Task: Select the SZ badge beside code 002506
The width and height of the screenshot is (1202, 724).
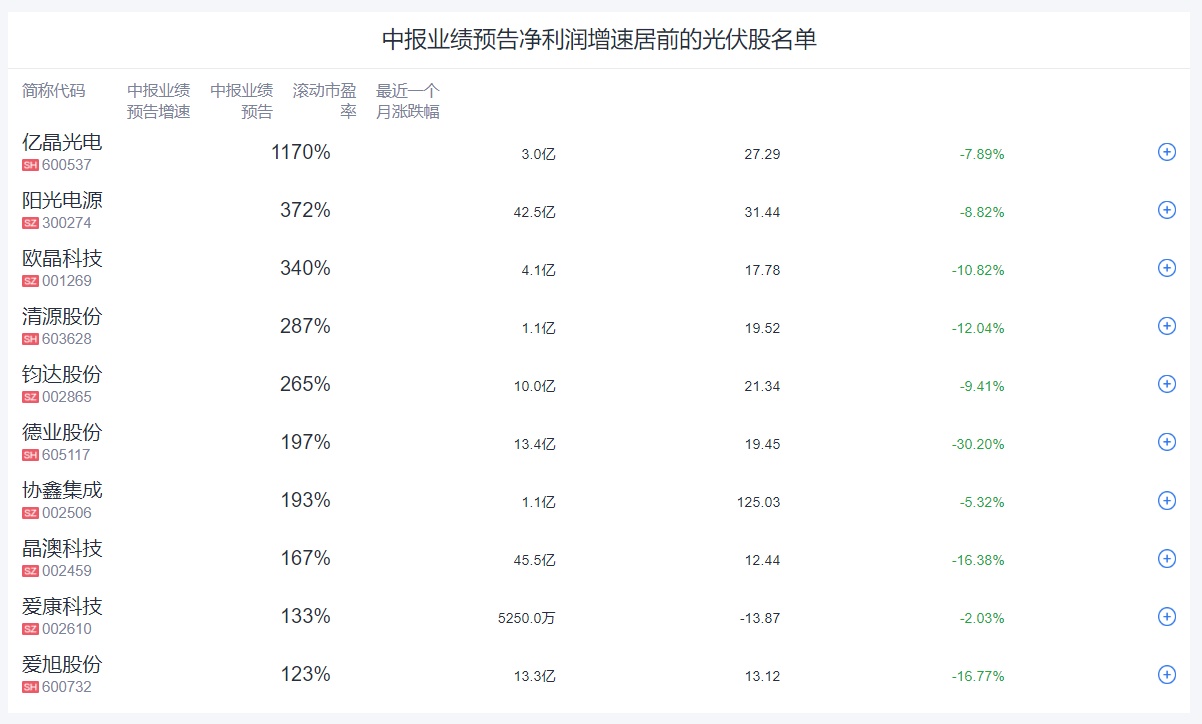Action: coord(30,513)
